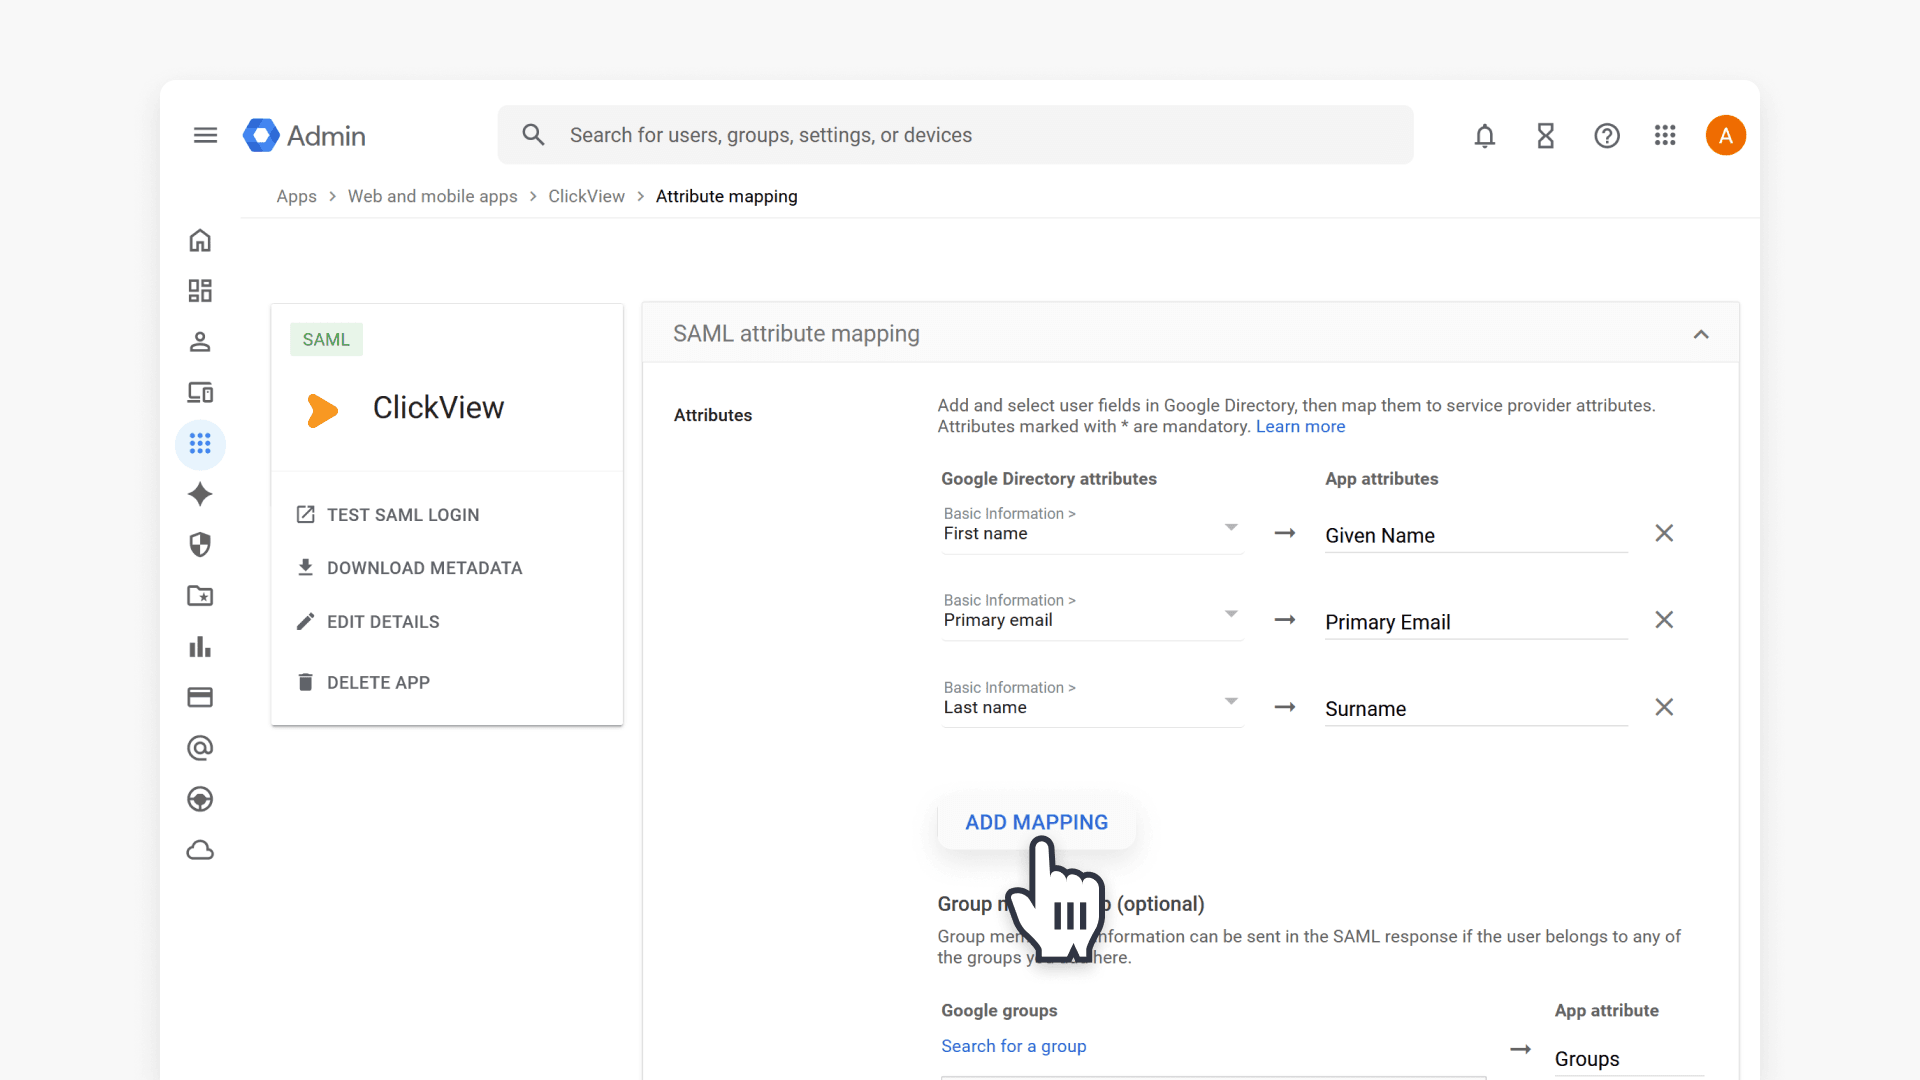Image resolution: width=1920 pixels, height=1080 pixels.
Task: Open the Security shield sidebar icon
Action: pyautogui.click(x=200, y=545)
